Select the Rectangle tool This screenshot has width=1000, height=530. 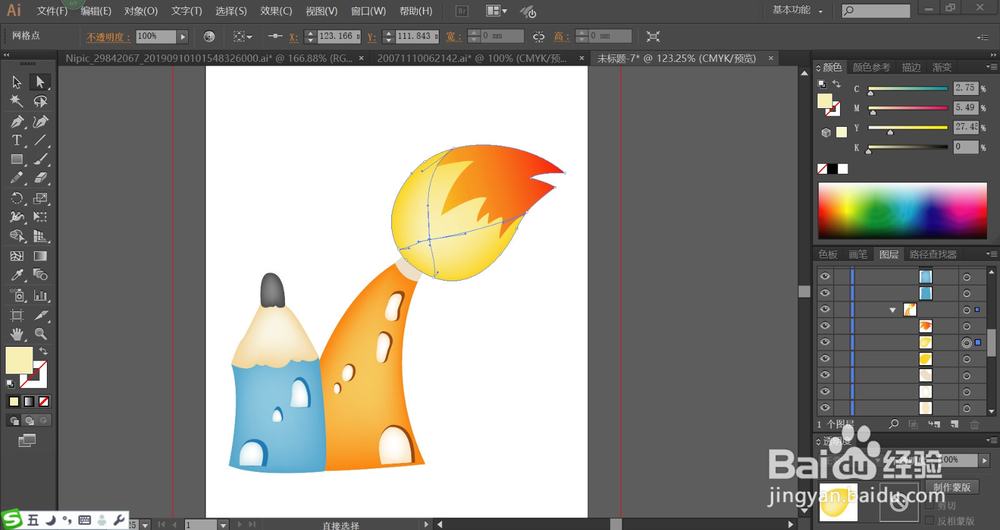click(x=17, y=159)
